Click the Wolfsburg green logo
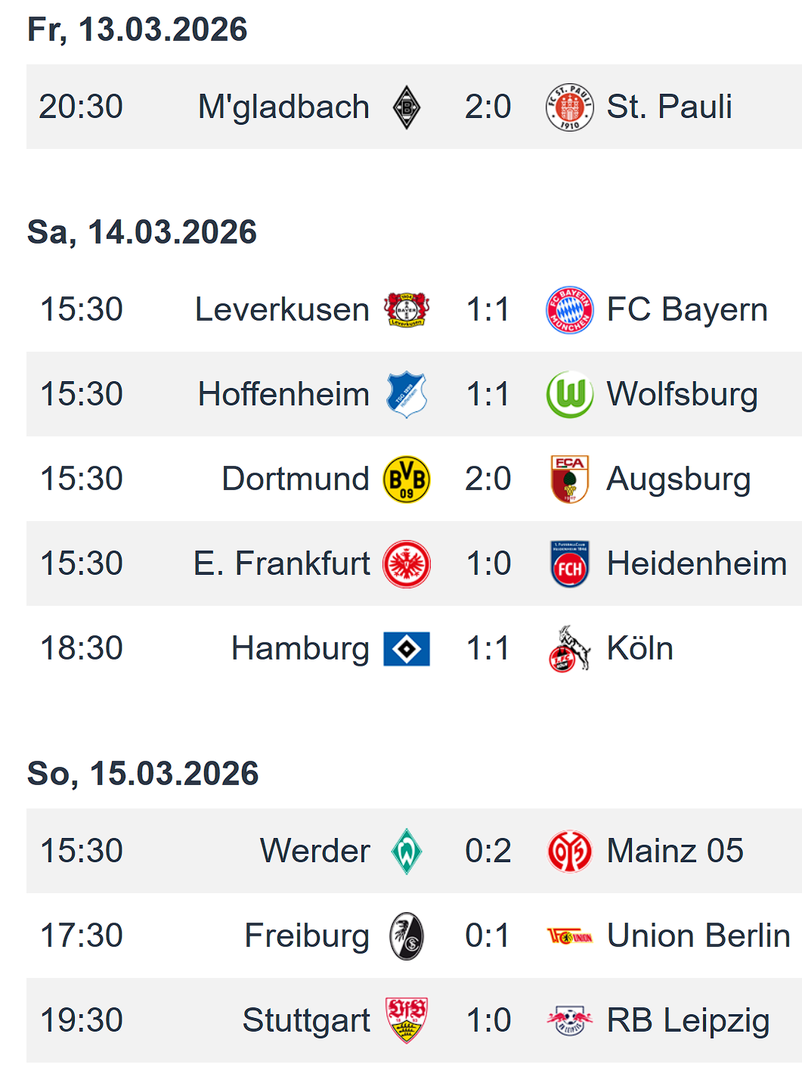 click(570, 394)
